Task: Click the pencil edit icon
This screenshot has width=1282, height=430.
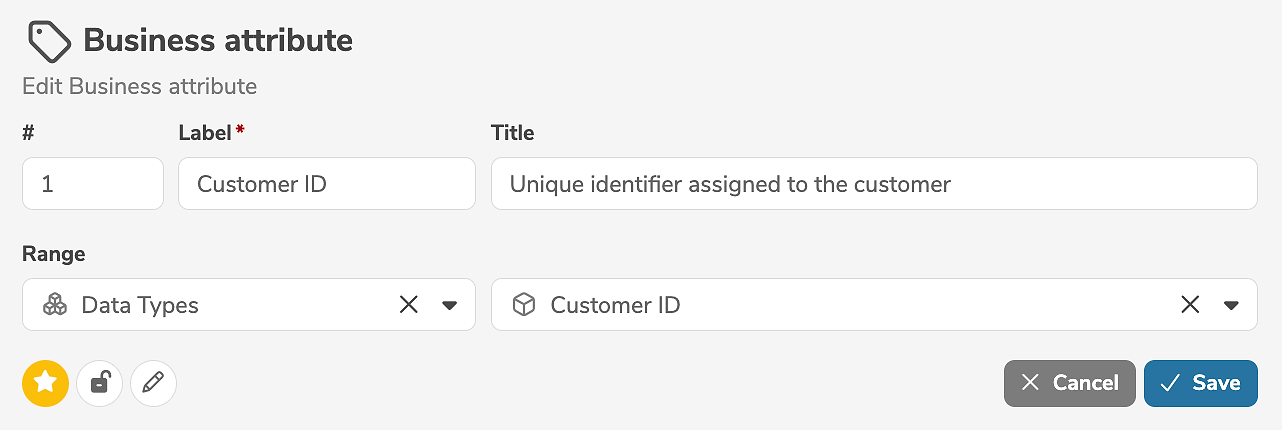Action: point(153,383)
